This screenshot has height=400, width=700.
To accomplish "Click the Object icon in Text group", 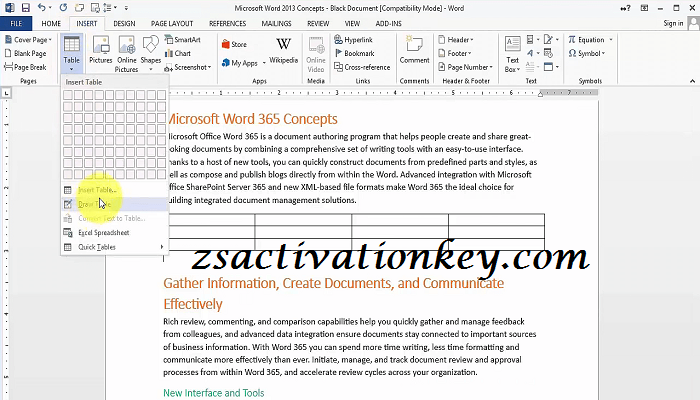I will (549, 67).
